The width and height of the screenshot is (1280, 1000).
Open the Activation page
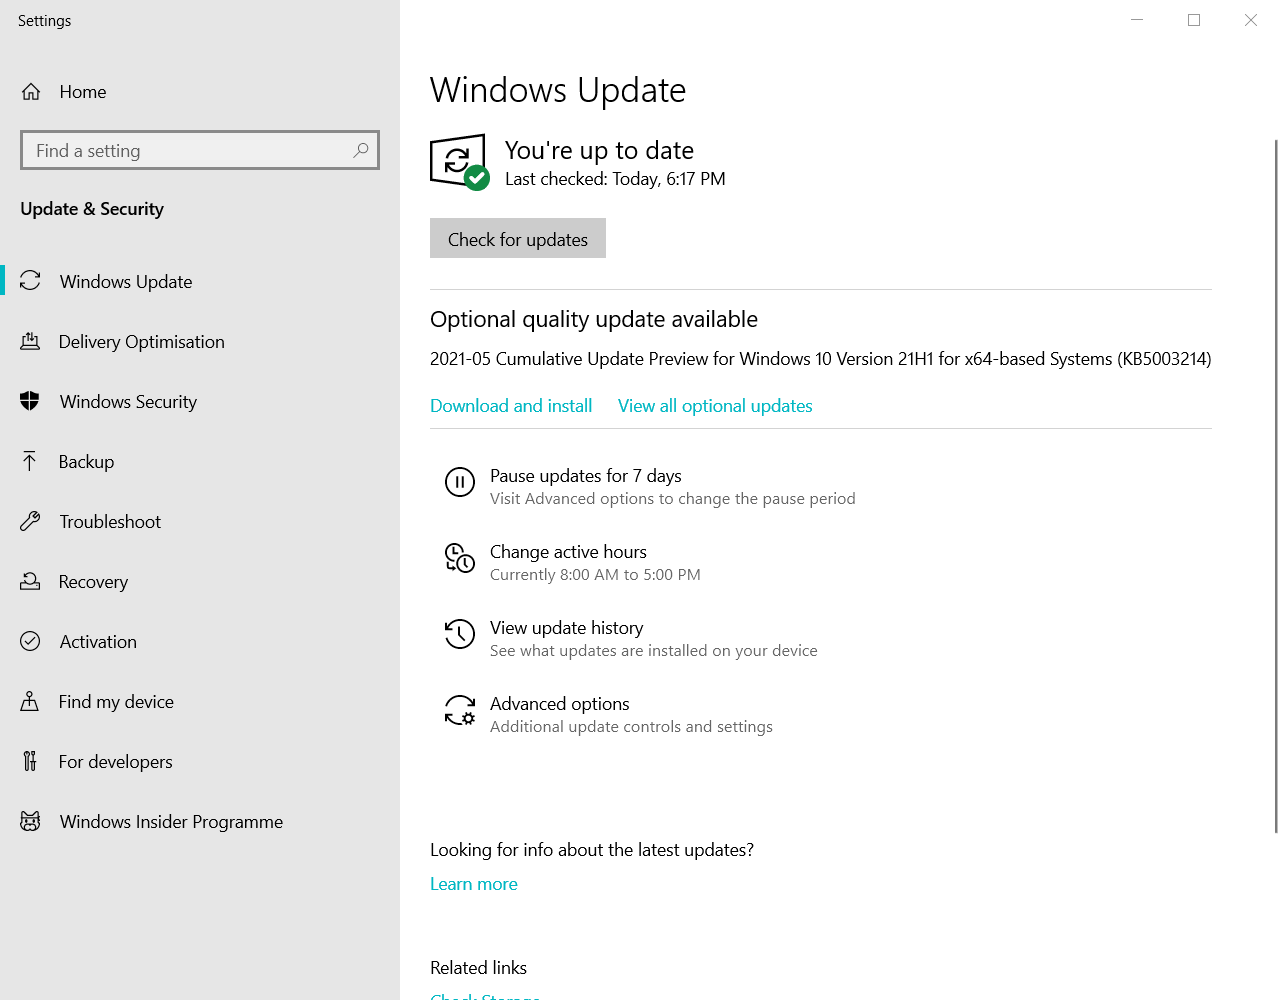pyautogui.click(x=200, y=641)
